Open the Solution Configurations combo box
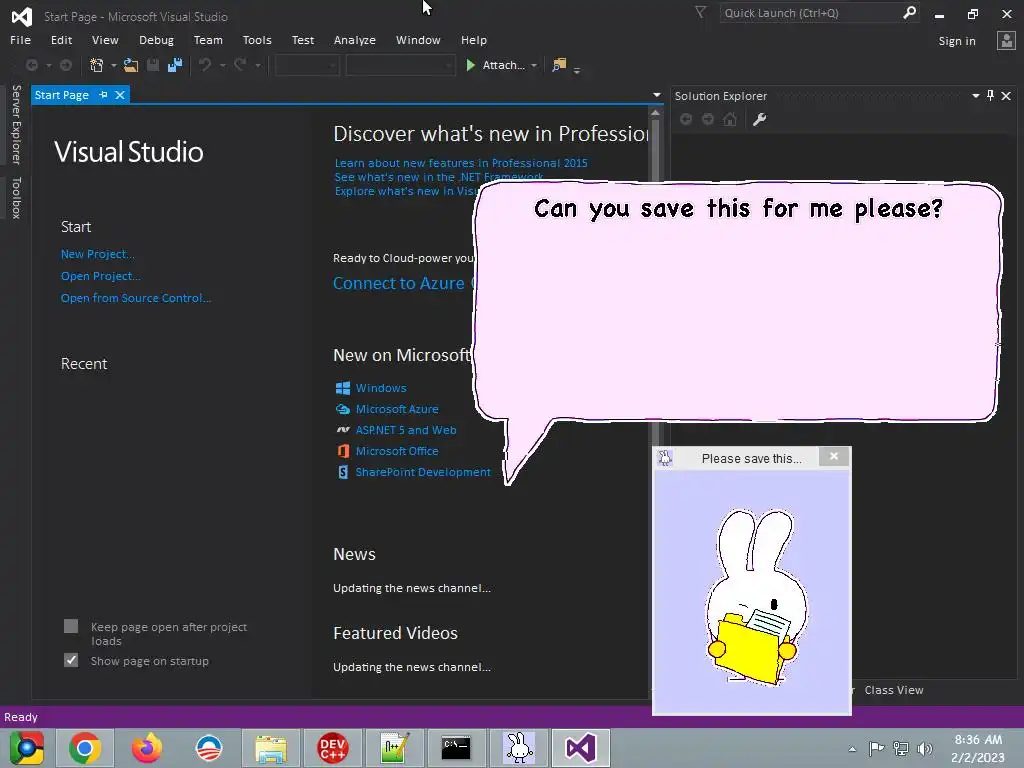1024x768 pixels. [307, 65]
